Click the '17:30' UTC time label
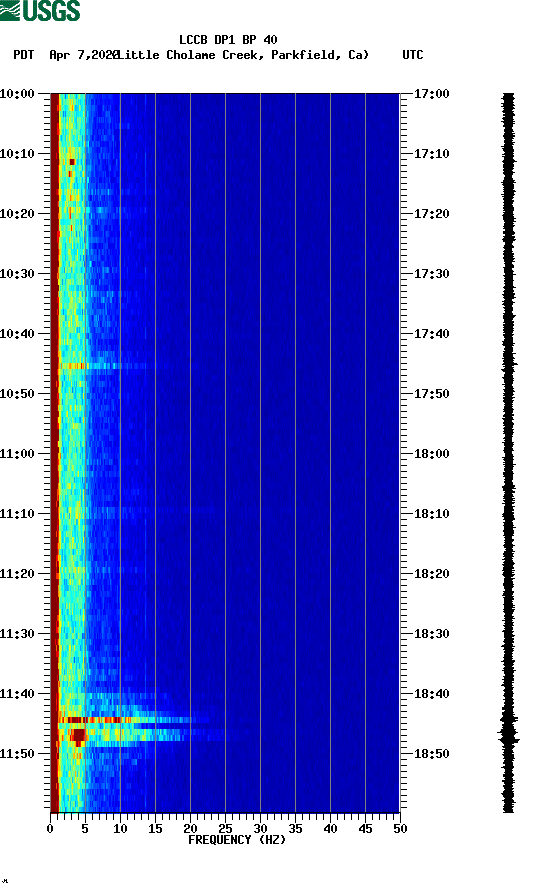The height and width of the screenshot is (892, 552). (431, 274)
